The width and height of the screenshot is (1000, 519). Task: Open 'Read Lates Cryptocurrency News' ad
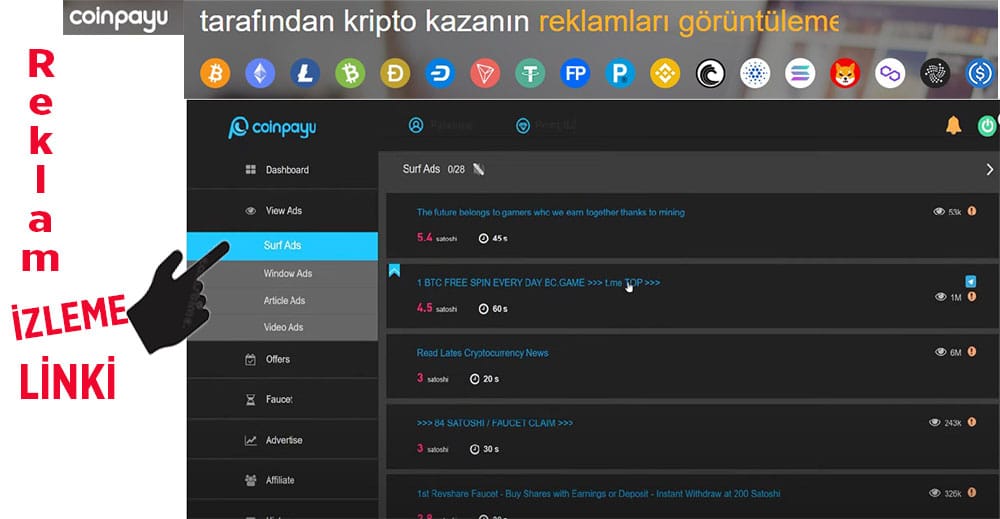482,353
